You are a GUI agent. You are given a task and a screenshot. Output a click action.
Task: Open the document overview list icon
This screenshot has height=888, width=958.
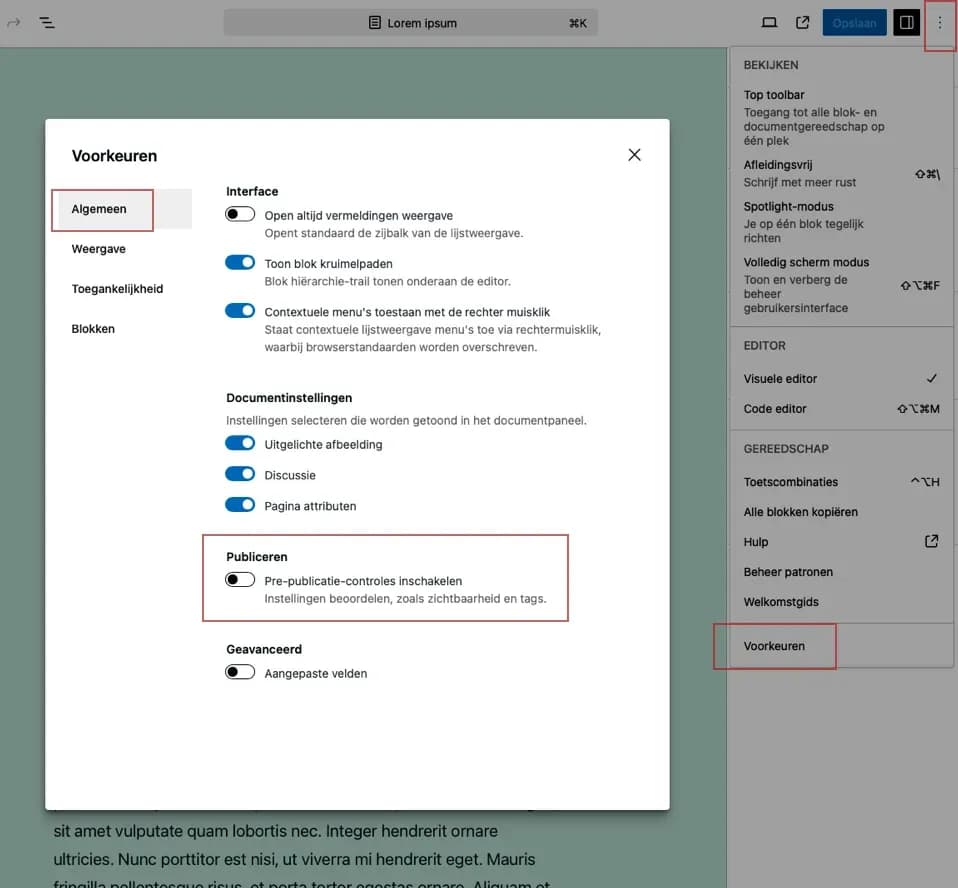pos(46,23)
